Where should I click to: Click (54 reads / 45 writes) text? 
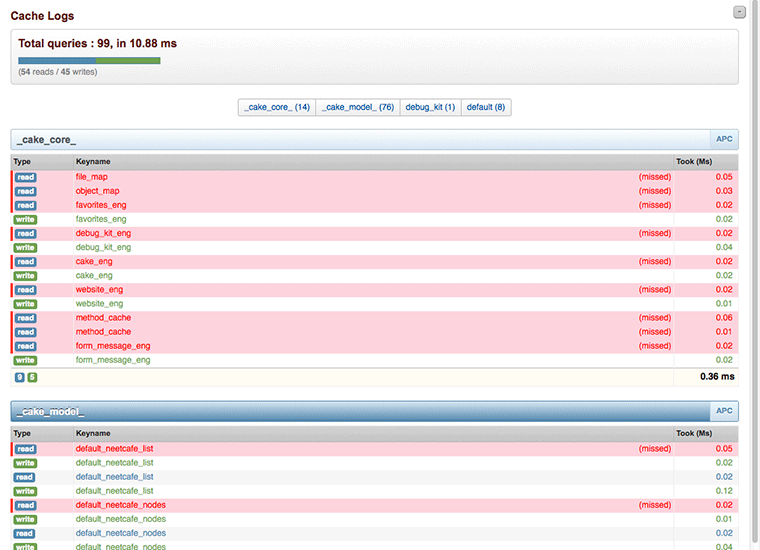click(x=58, y=72)
